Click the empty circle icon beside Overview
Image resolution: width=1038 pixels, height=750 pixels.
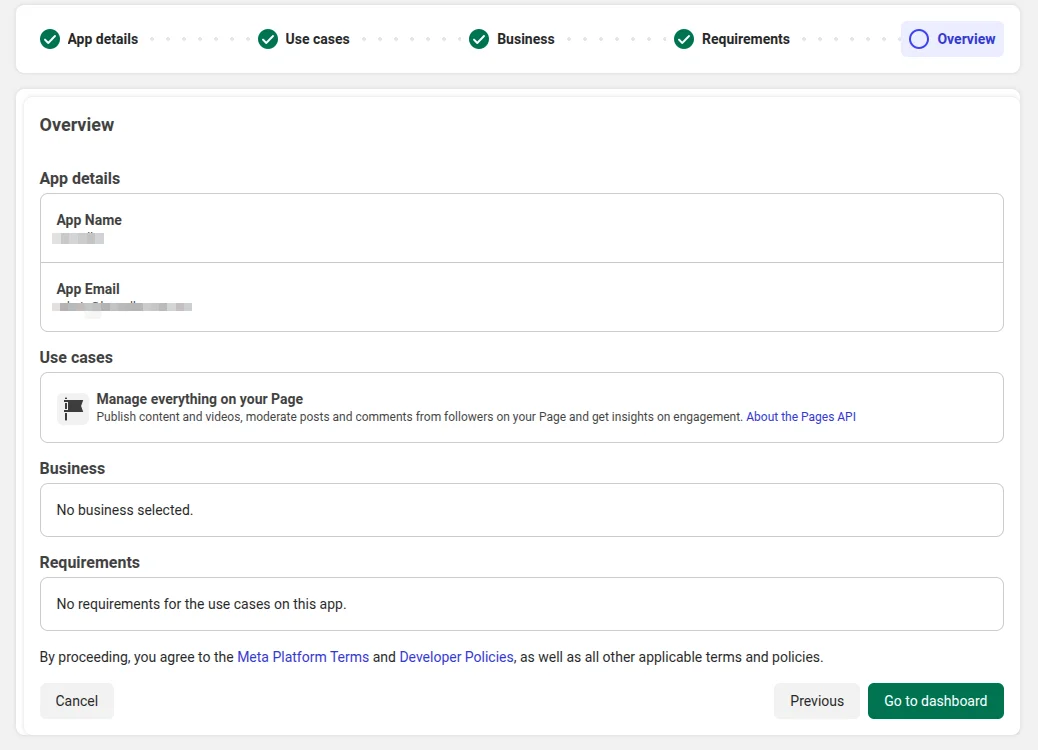point(919,39)
